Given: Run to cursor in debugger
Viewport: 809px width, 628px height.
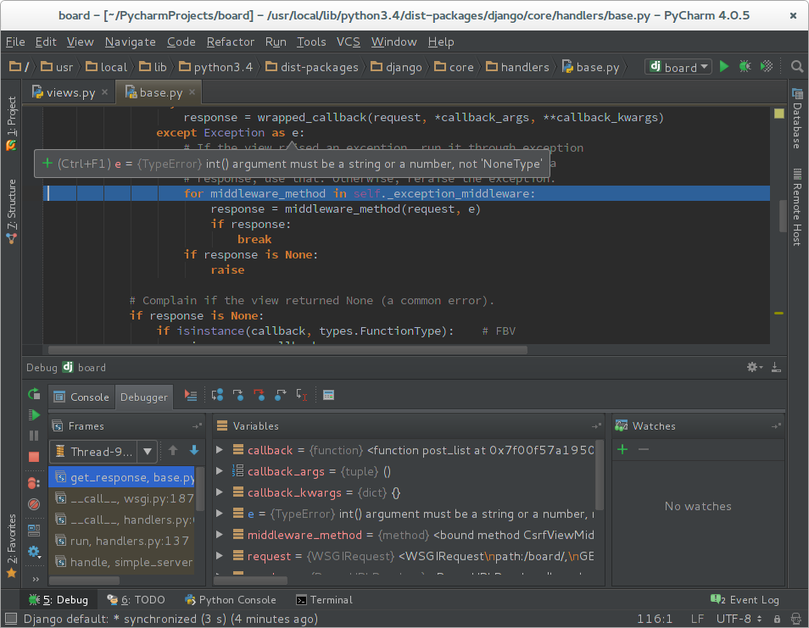Looking at the screenshot, I should coord(301,396).
